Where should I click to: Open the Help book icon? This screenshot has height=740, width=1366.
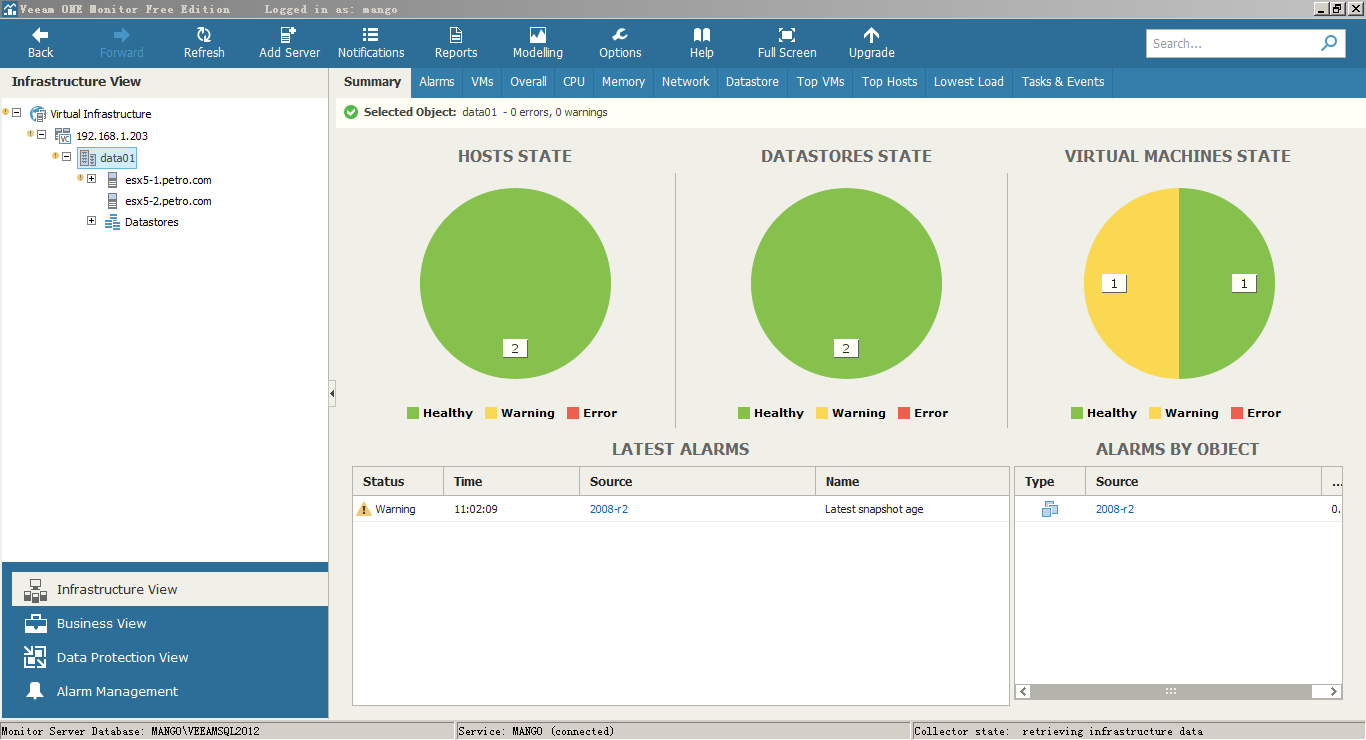click(x=702, y=35)
